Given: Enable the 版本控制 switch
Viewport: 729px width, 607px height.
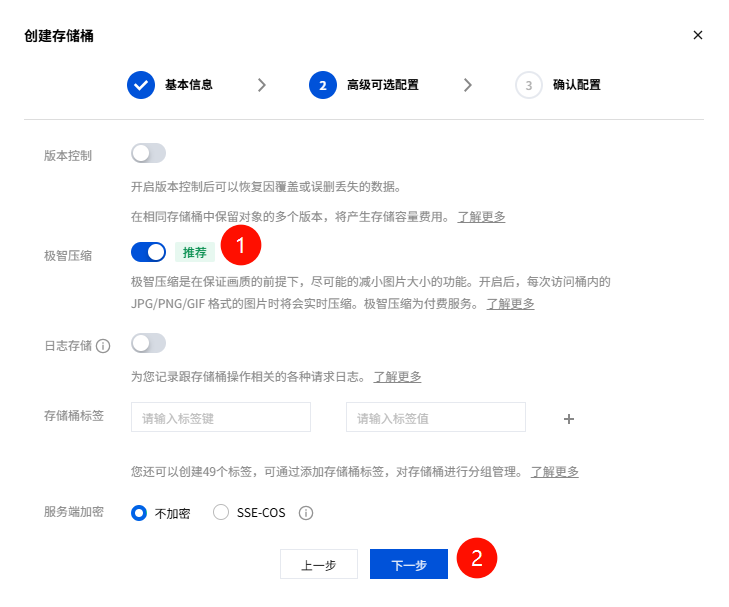Looking at the screenshot, I should pos(148,153).
